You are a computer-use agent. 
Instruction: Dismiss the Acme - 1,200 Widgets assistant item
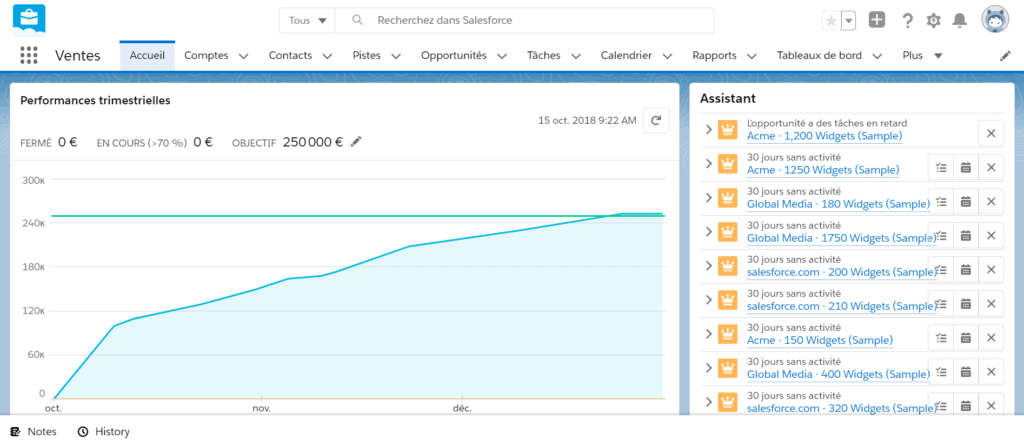(x=991, y=133)
